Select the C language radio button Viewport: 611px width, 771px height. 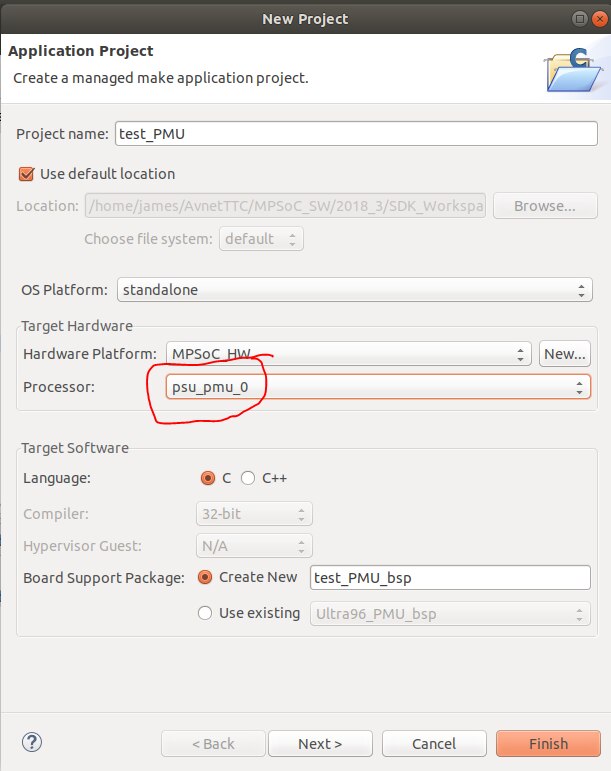pyautogui.click(x=208, y=478)
